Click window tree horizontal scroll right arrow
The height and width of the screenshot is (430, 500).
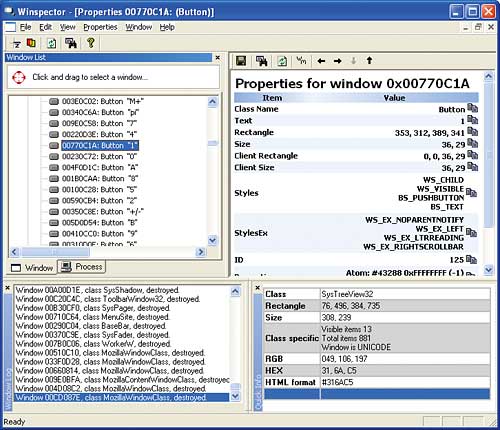(x=201, y=252)
